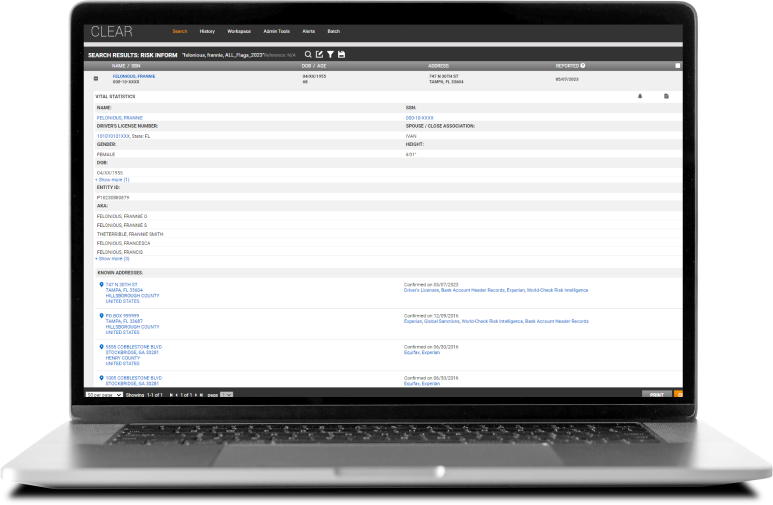Collapse the Felonious, Frannie result row
The width and height of the screenshot is (773, 505).
(96, 78)
